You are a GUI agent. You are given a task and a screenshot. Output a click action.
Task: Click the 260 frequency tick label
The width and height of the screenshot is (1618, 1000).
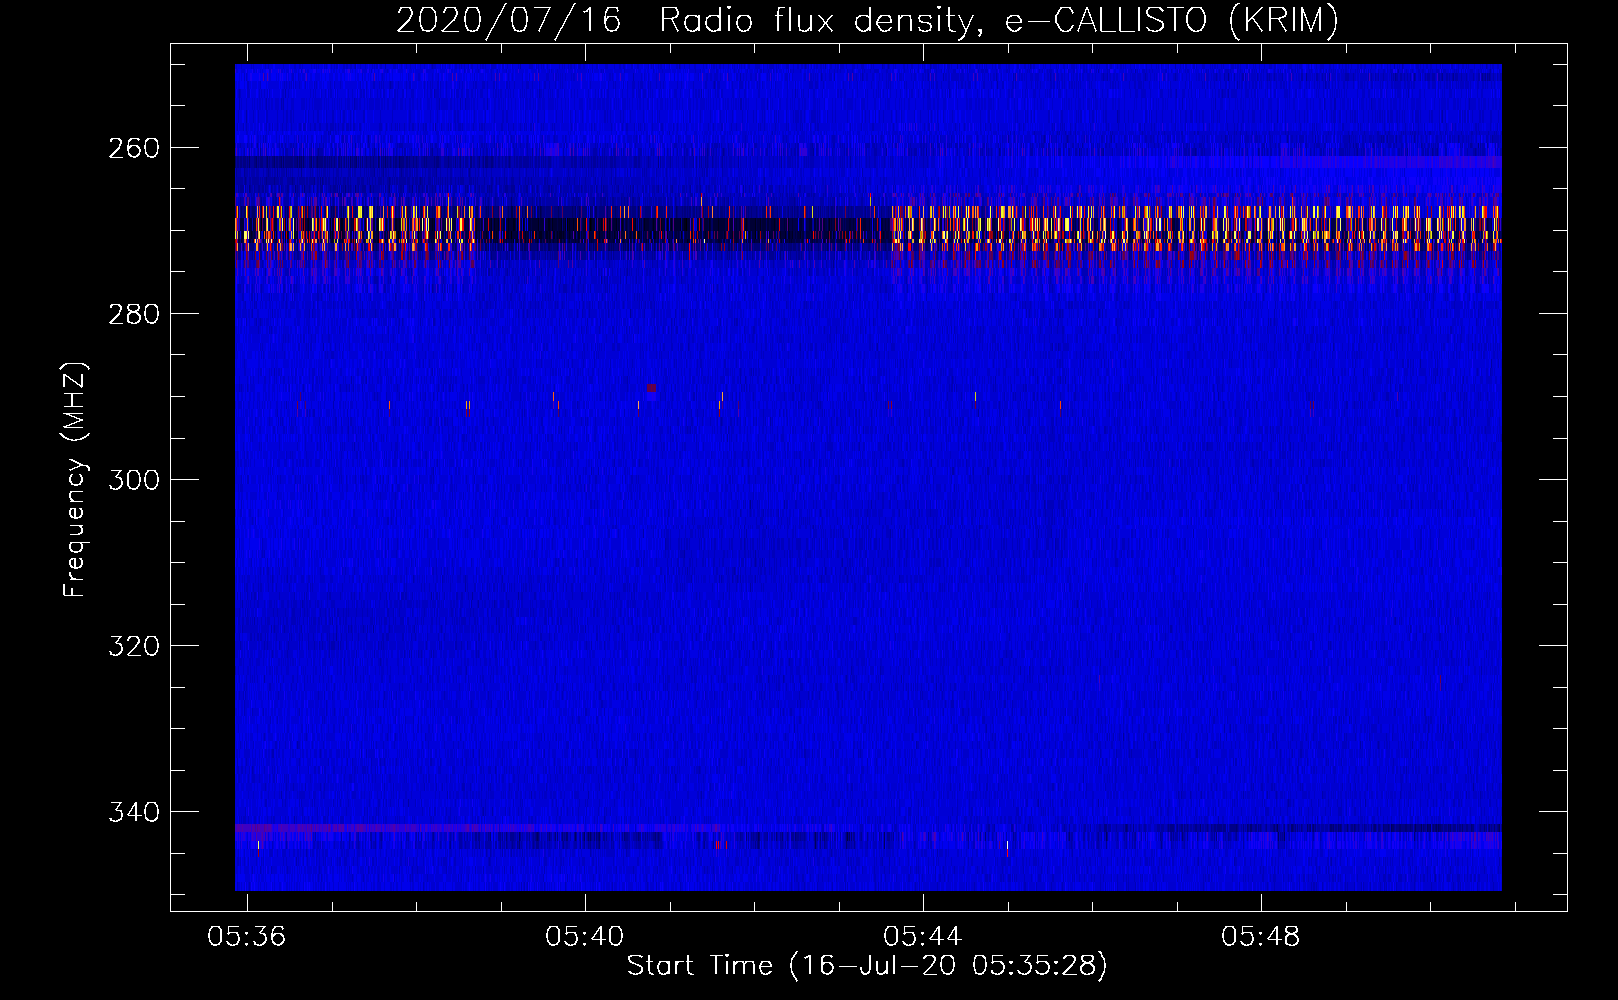pos(133,148)
